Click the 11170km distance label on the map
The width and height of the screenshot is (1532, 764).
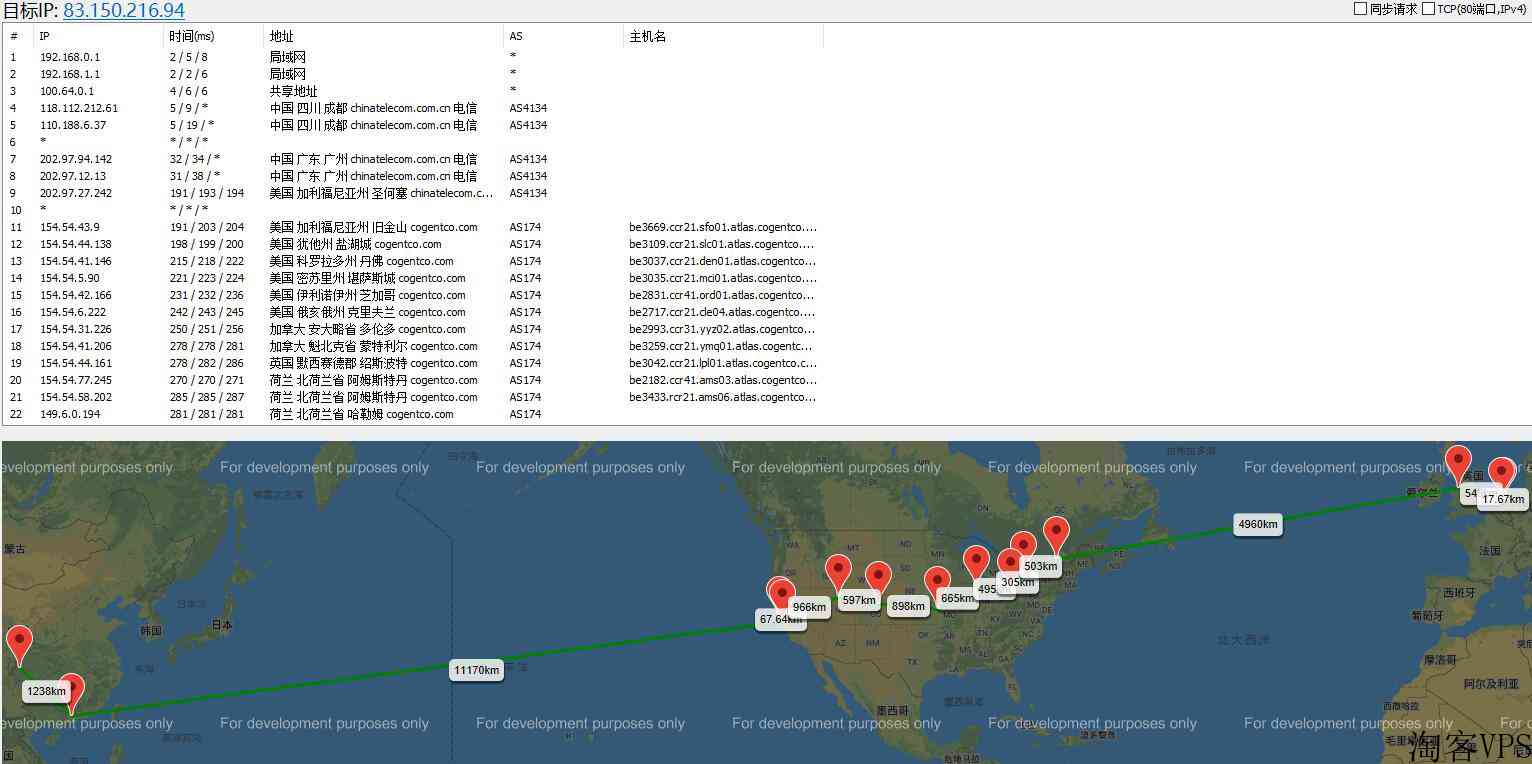476,670
